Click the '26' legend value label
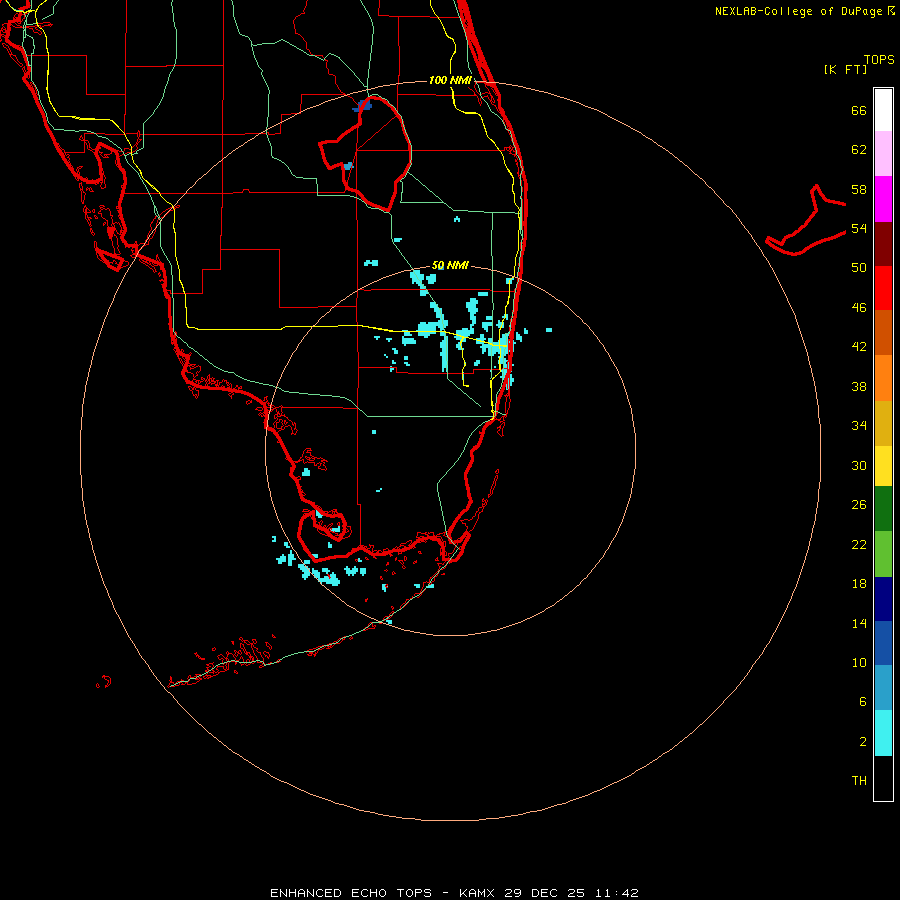 coord(859,505)
